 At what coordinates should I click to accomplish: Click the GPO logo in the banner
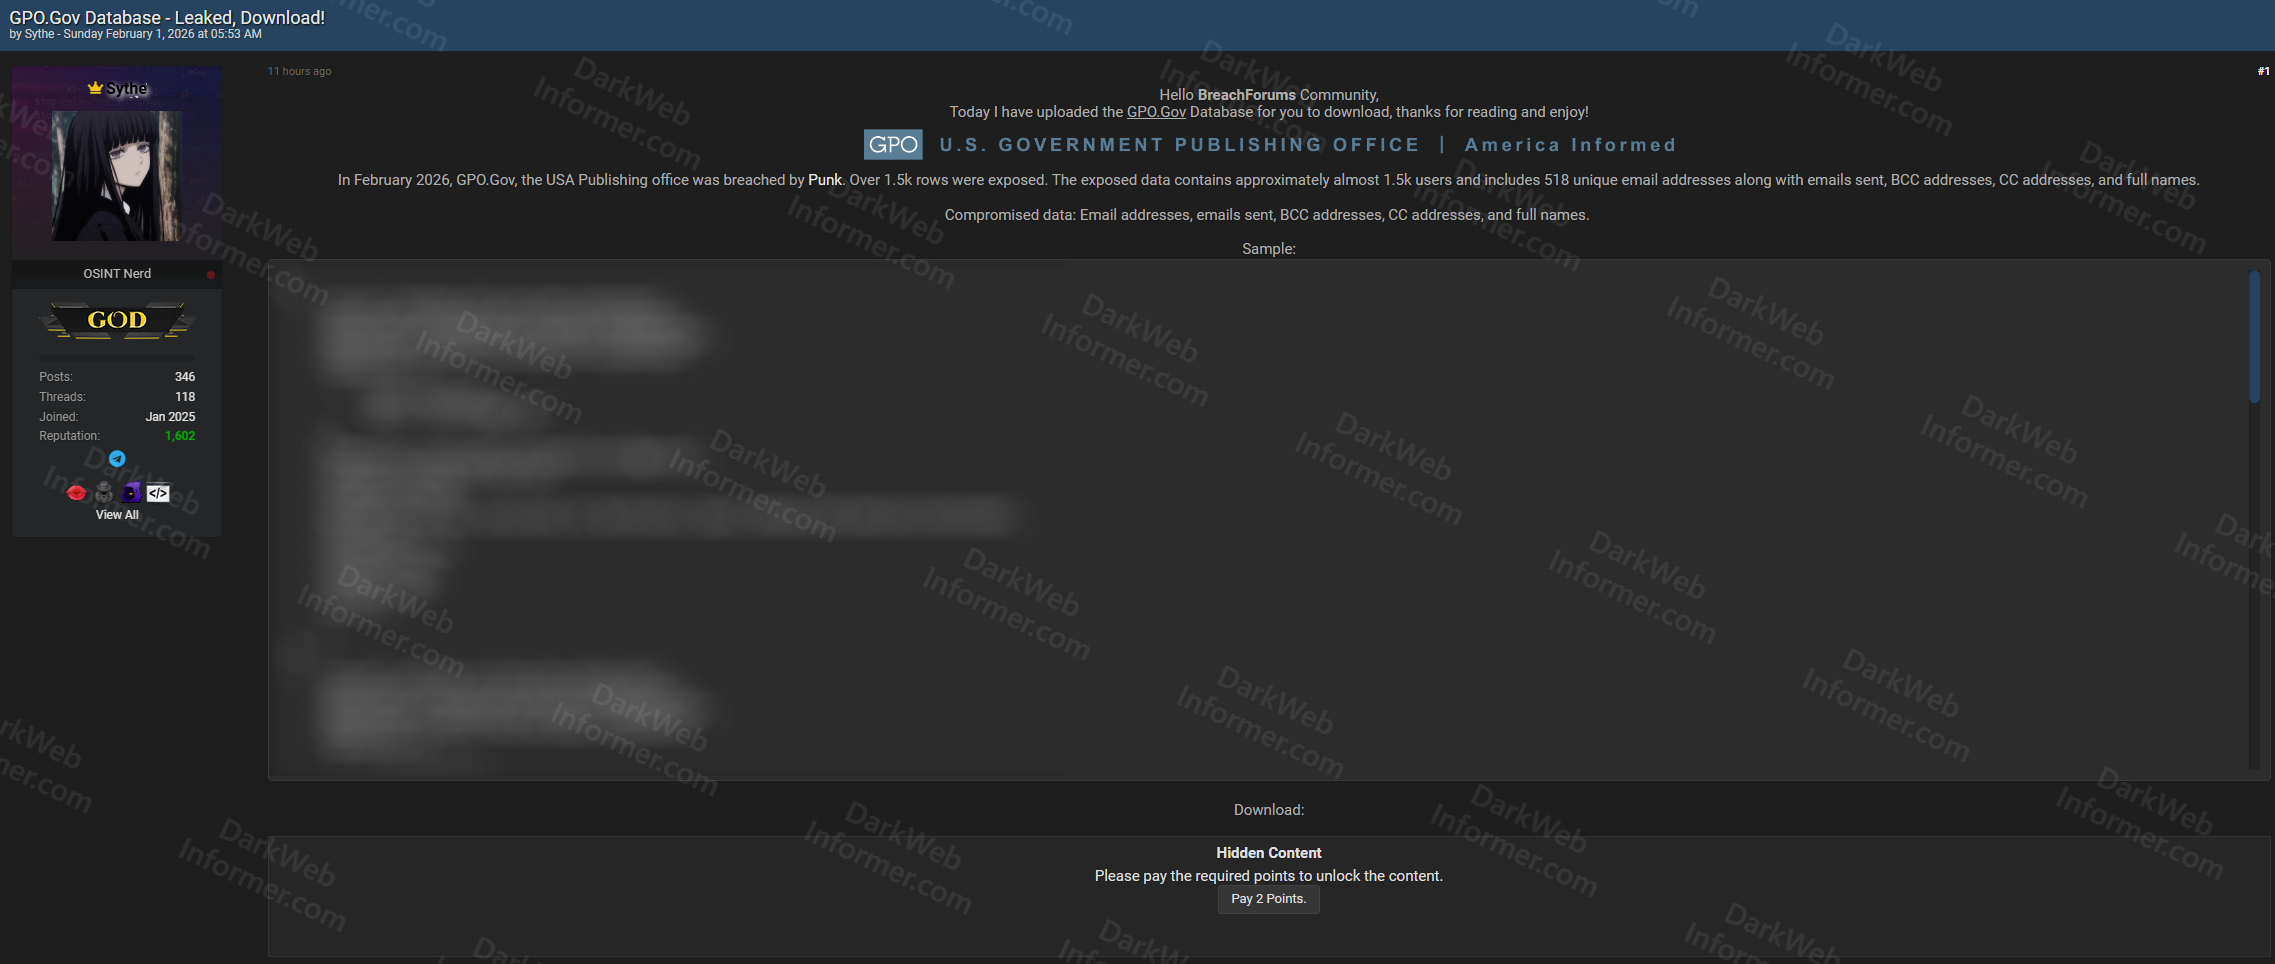[x=892, y=145]
